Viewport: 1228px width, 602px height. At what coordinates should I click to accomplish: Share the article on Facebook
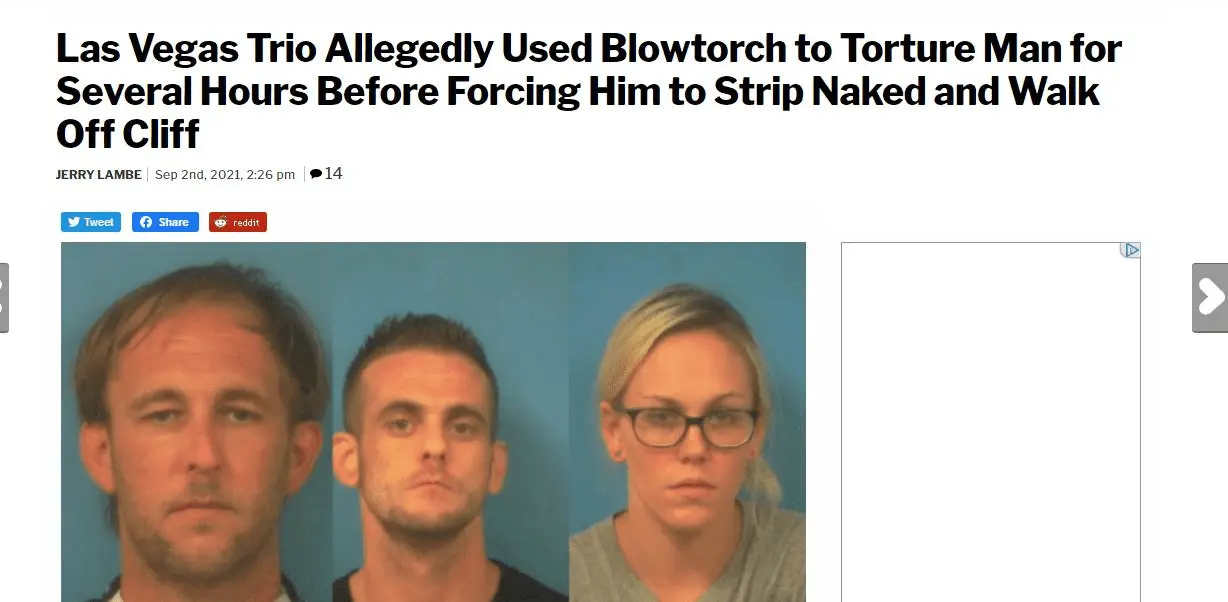coord(165,222)
